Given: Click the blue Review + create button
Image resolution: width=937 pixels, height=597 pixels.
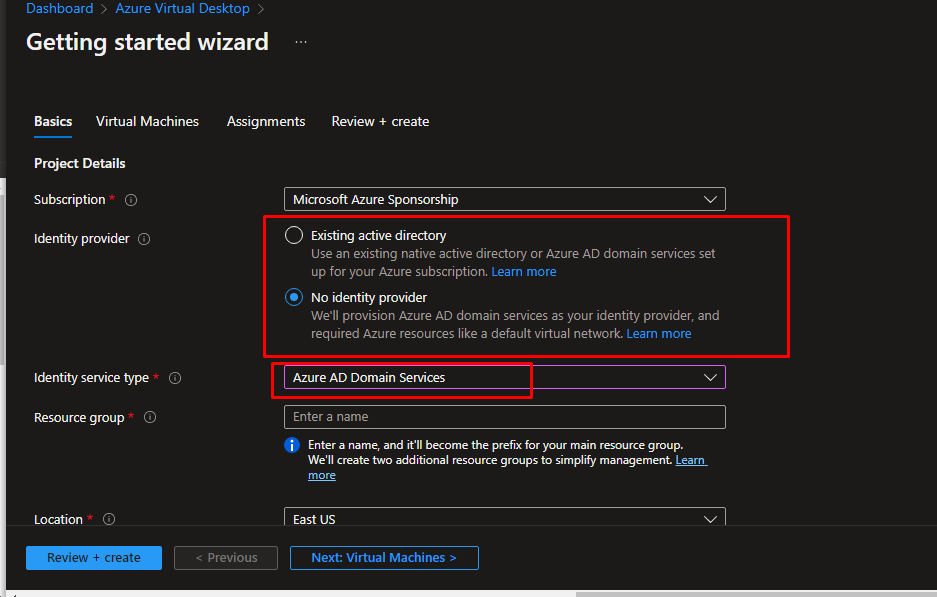Looking at the screenshot, I should 94,558.
